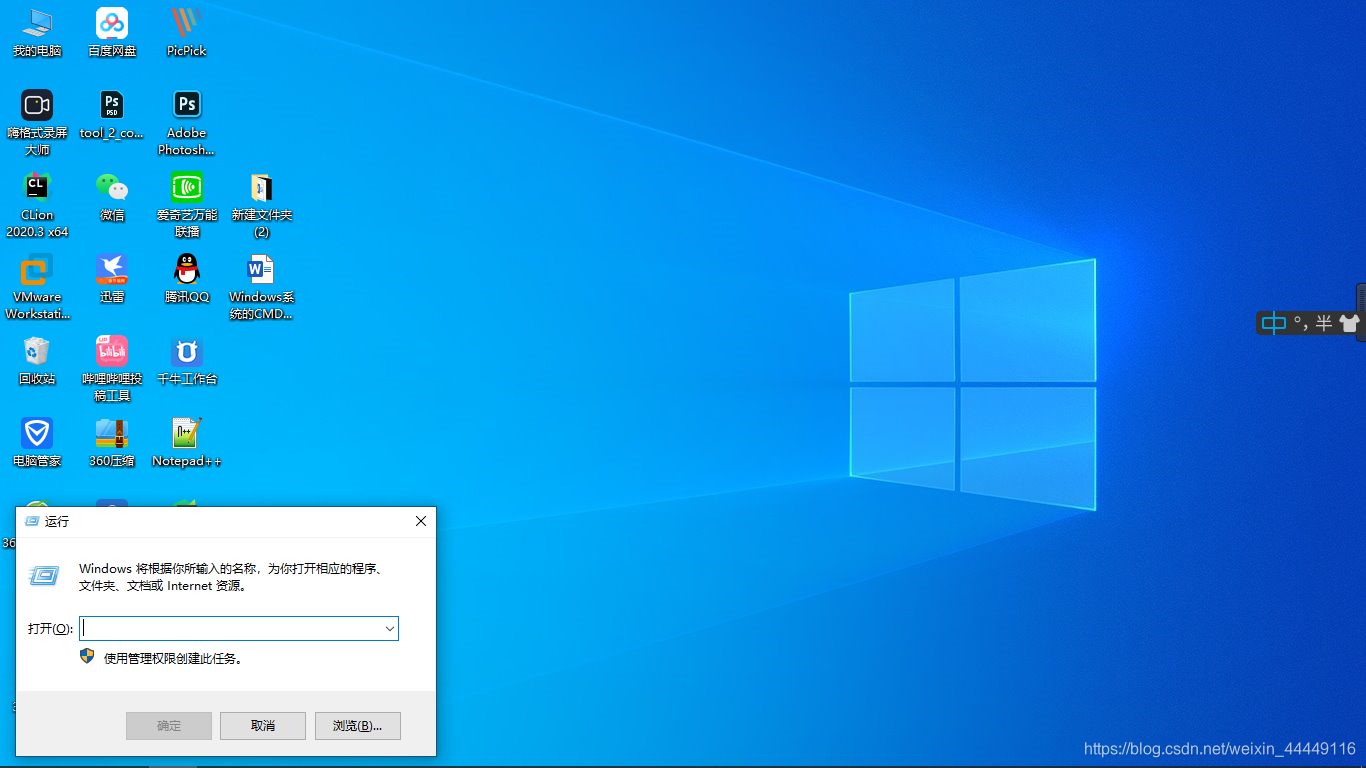This screenshot has width=1366, height=768.
Task: Close the 运行 dialog window
Action: [x=421, y=521]
